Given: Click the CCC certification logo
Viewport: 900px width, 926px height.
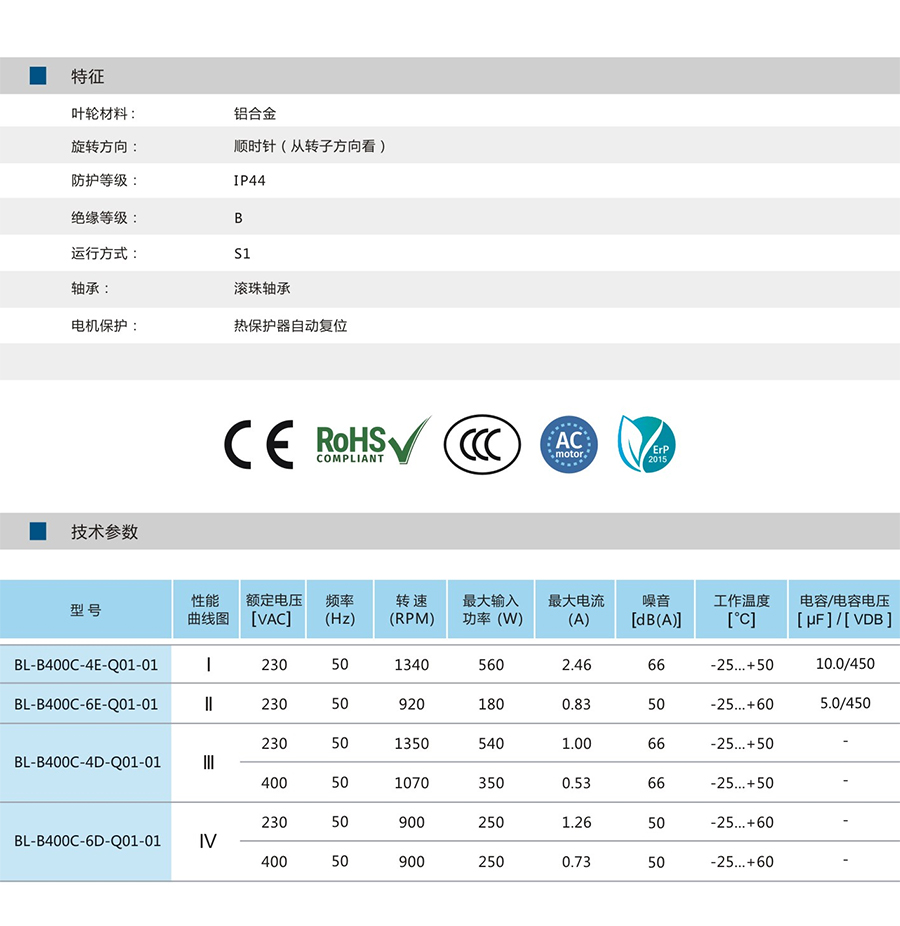Looking at the screenshot, I should (482, 445).
